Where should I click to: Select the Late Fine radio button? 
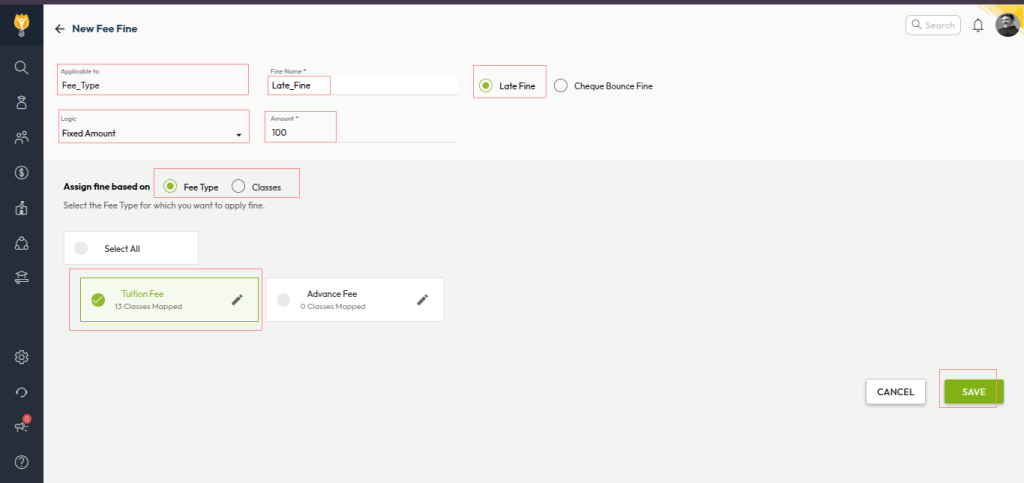[486, 86]
